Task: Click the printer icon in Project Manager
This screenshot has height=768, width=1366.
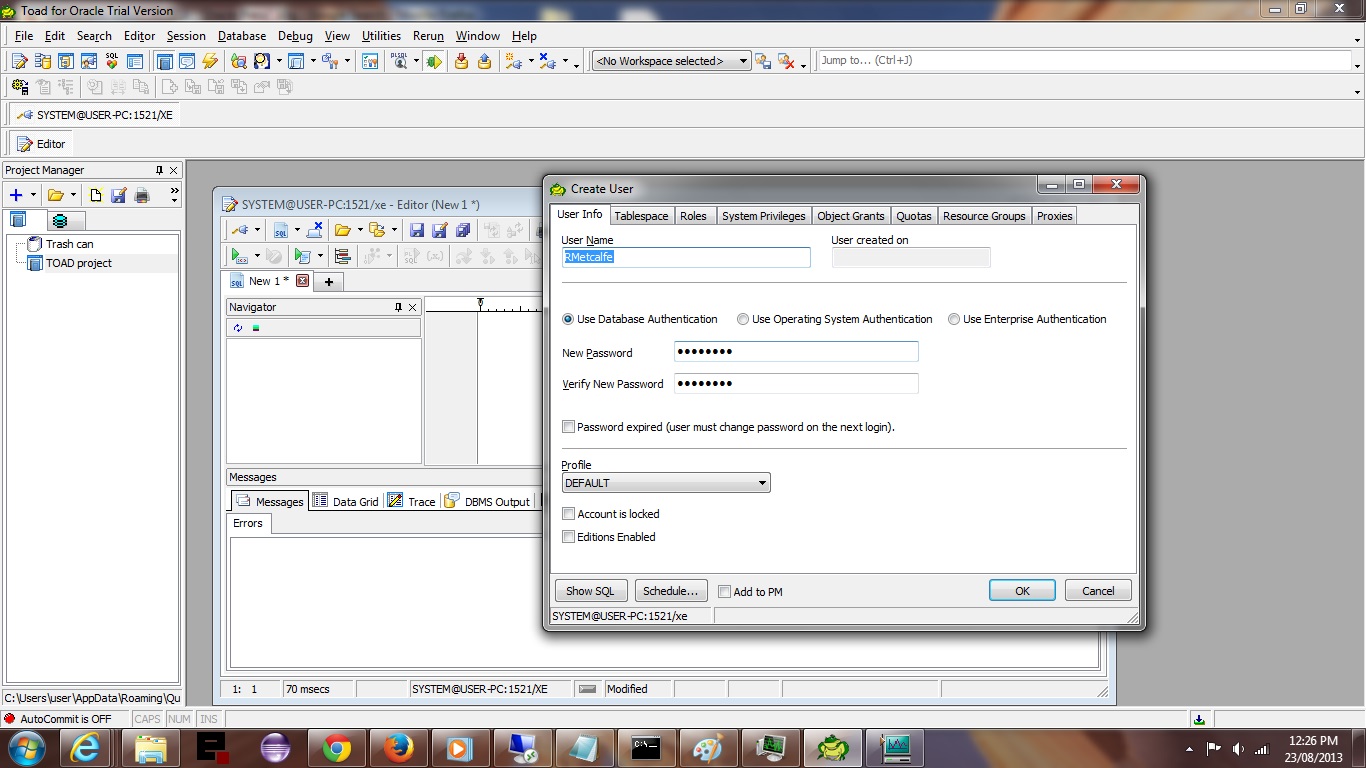Action: [142, 195]
